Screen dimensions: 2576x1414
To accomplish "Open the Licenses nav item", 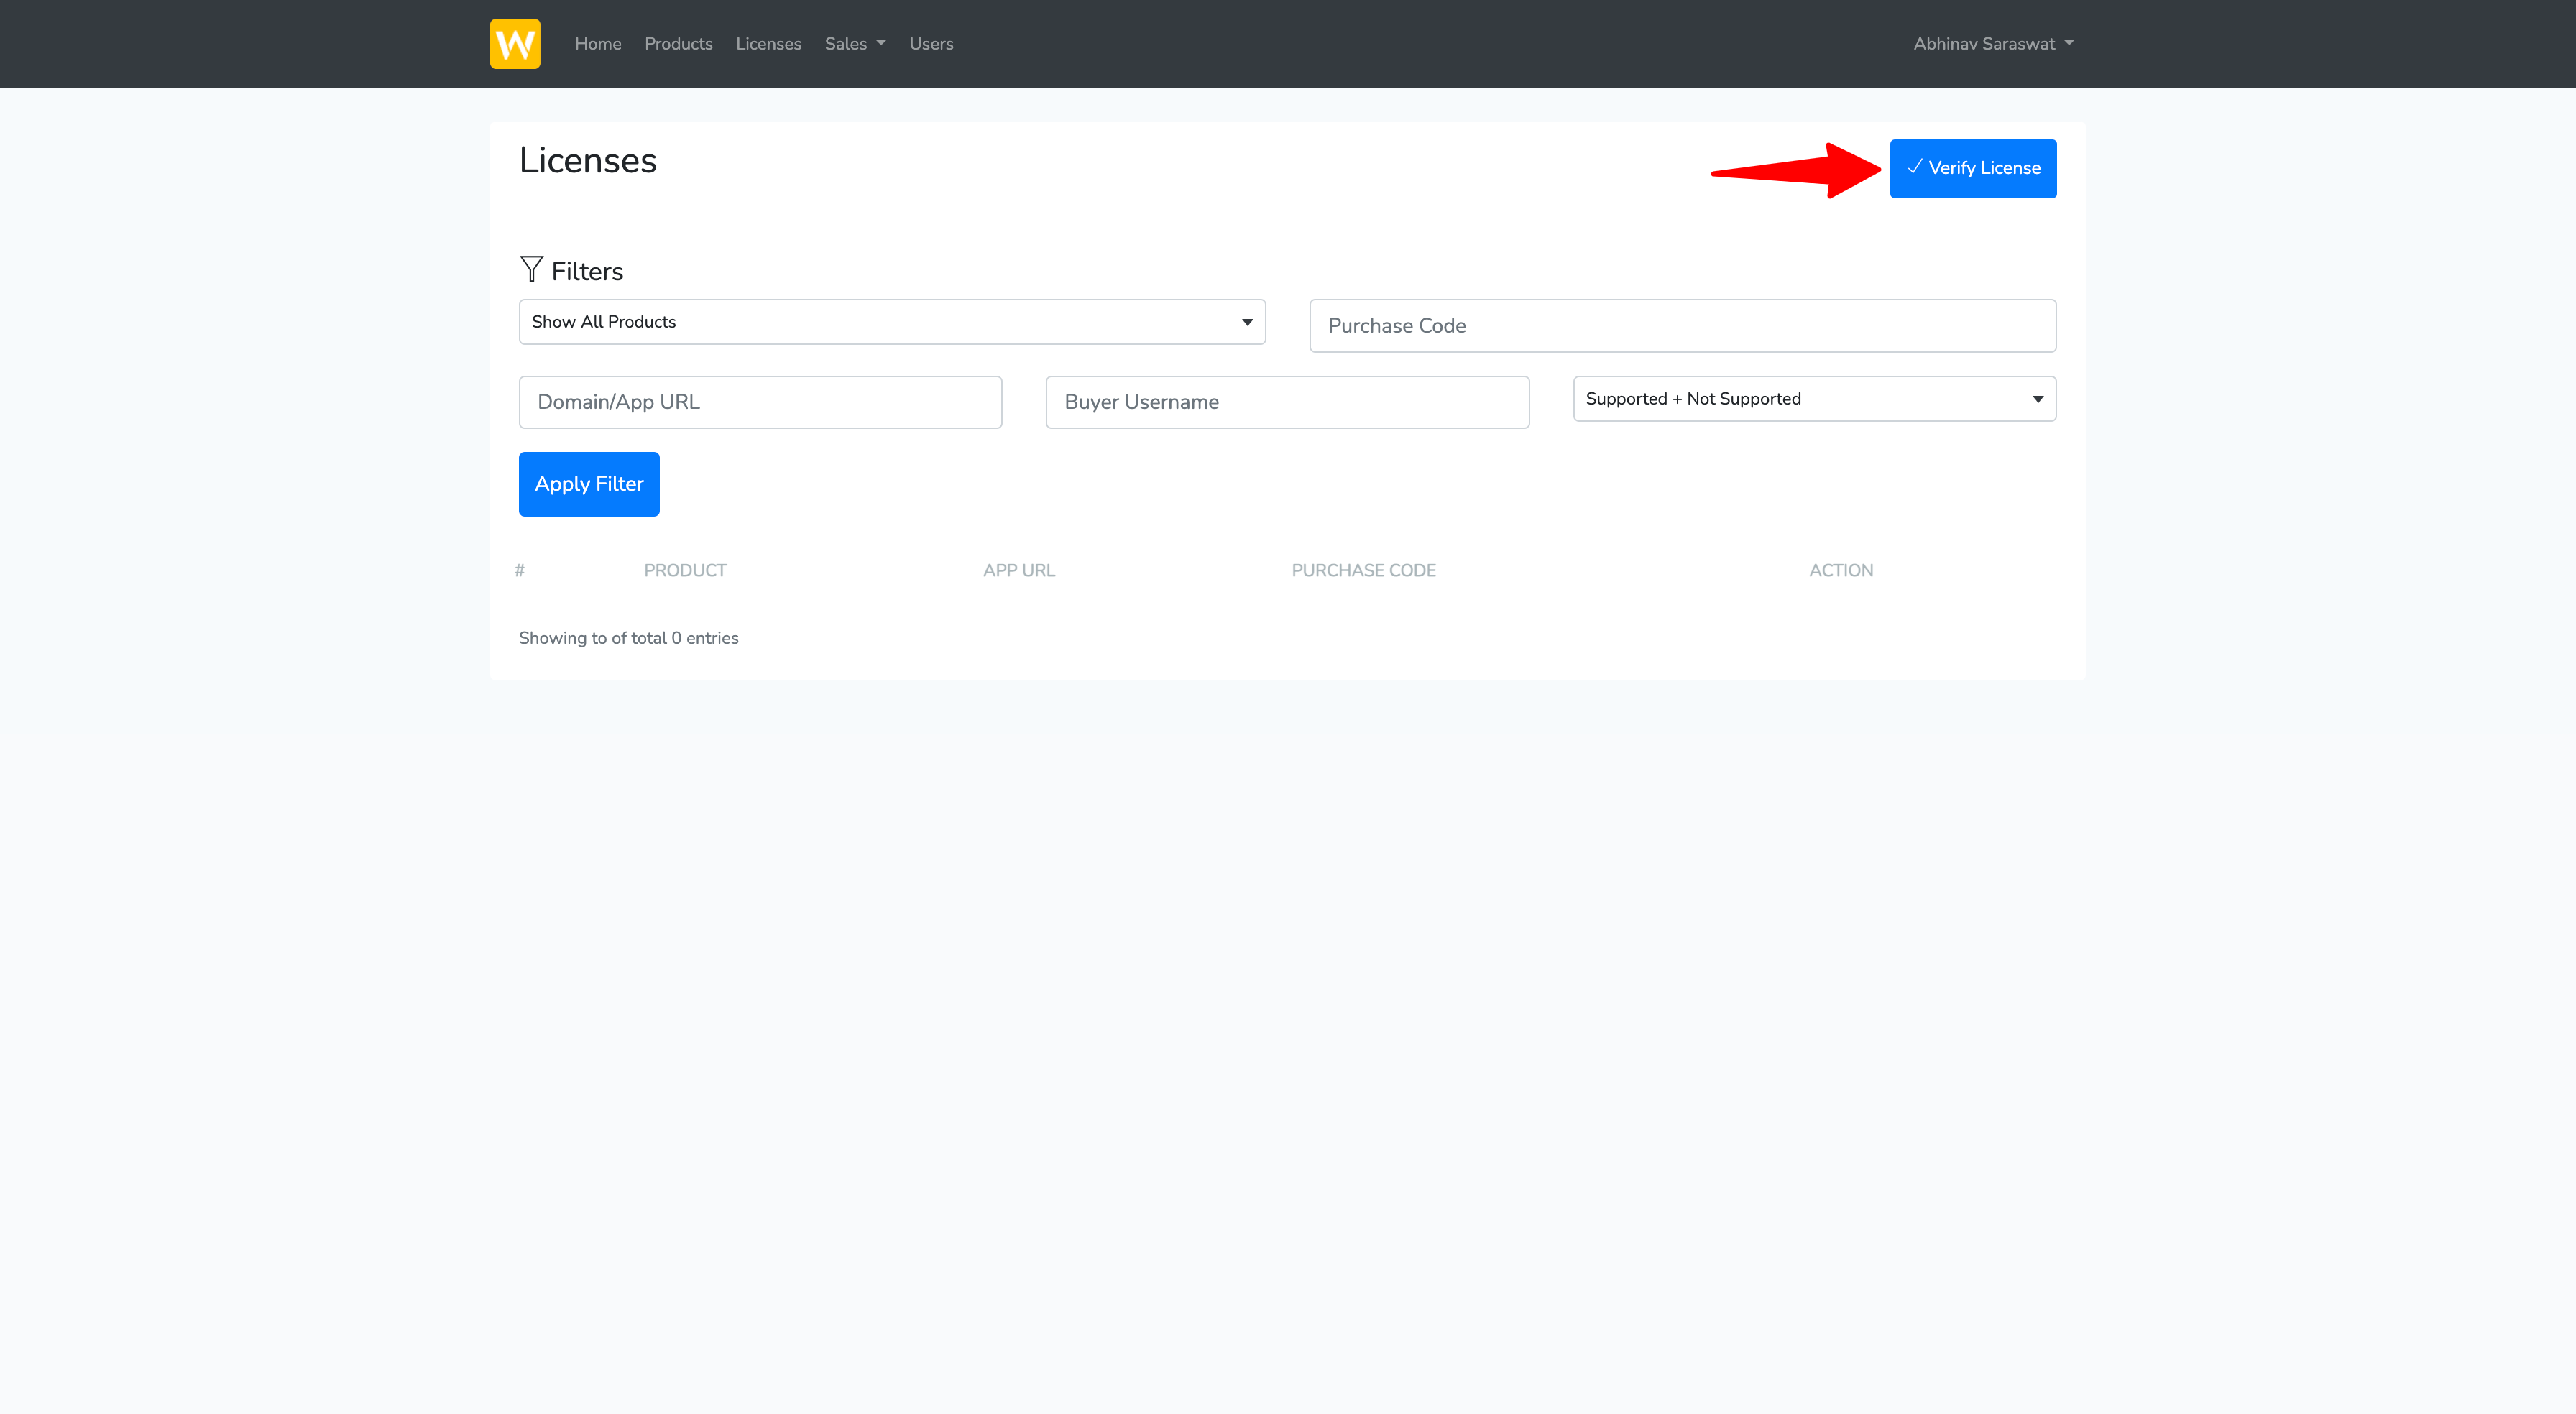I will pos(768,44).
